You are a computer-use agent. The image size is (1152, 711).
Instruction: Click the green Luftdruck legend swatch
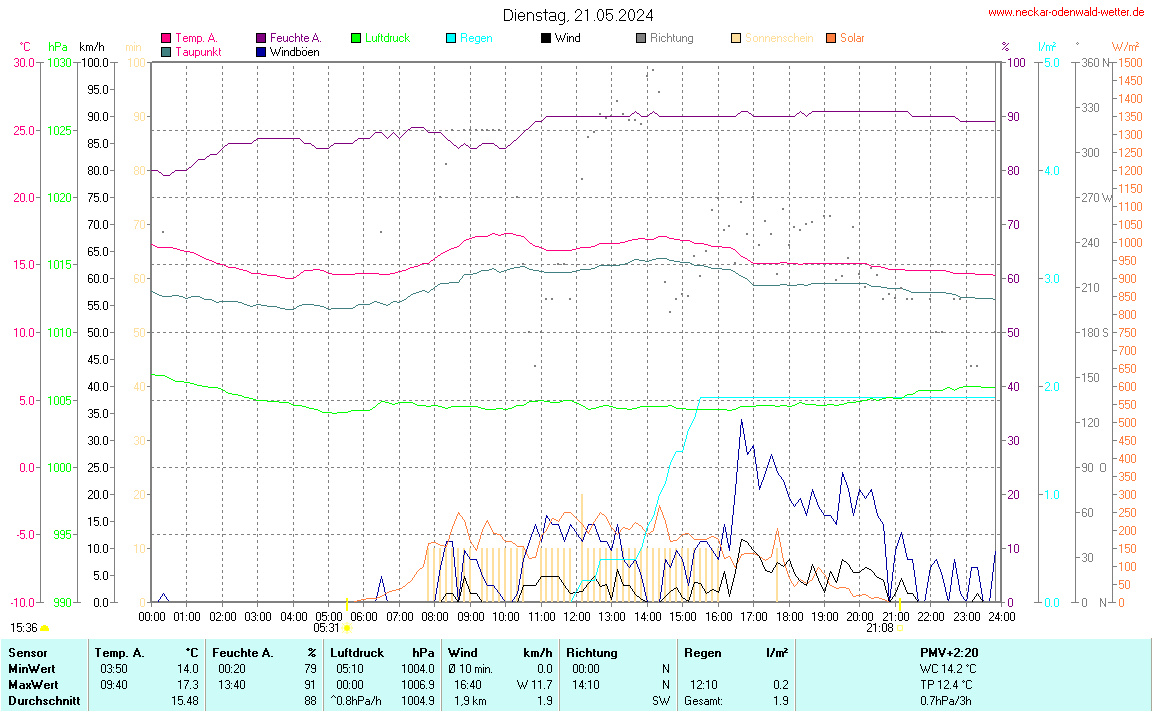click(x=356, y=38)
